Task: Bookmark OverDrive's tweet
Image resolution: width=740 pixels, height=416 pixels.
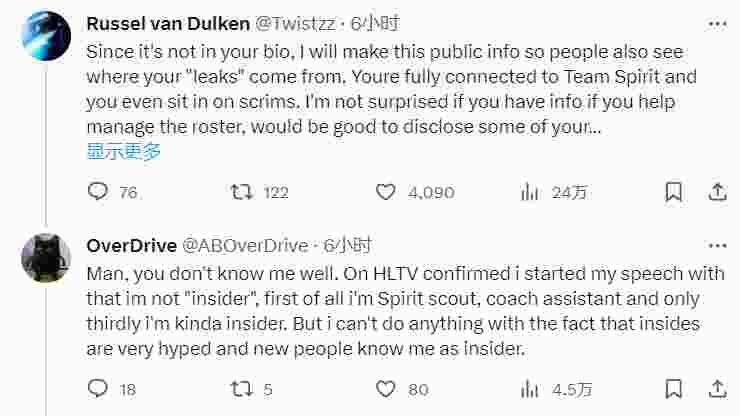Action: tap(674, 389)
